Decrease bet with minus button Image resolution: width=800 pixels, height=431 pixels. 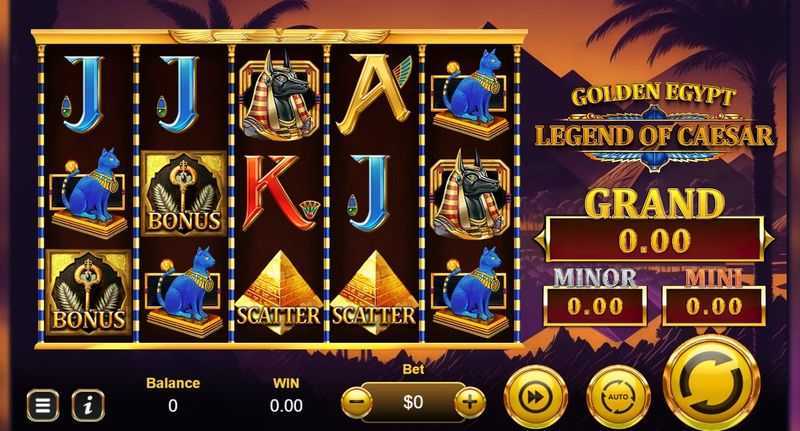coord(357,402)
